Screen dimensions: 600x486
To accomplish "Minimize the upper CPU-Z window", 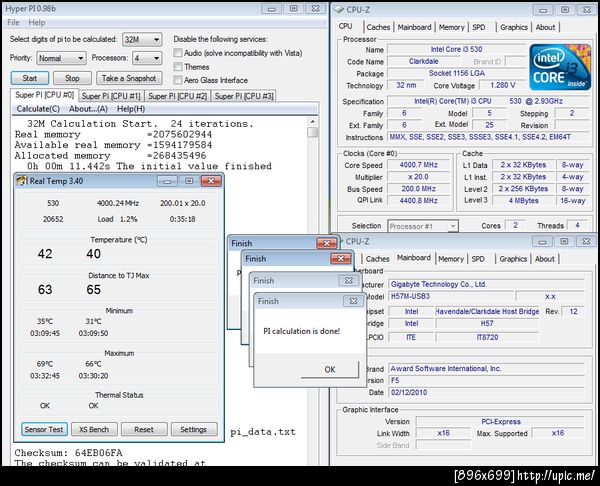I will [x=543, y=10].
